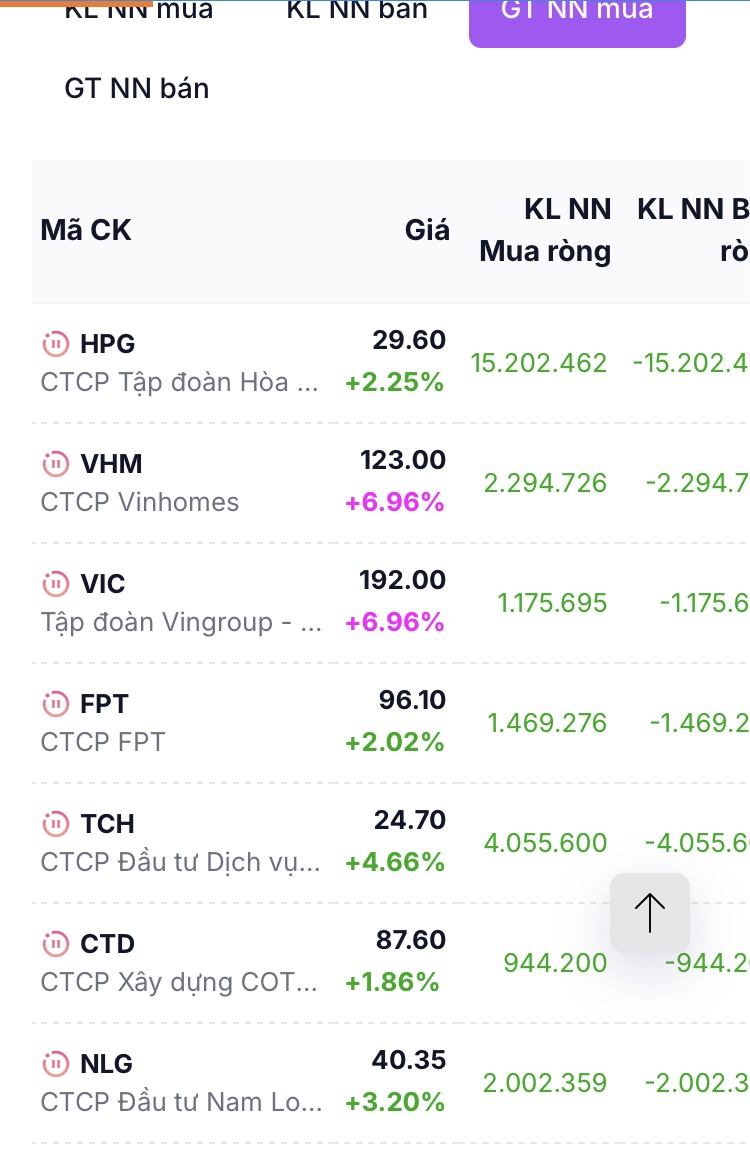Switch to the KL NN bán tab
This screenshot has height=1153, width=750.
357,12
